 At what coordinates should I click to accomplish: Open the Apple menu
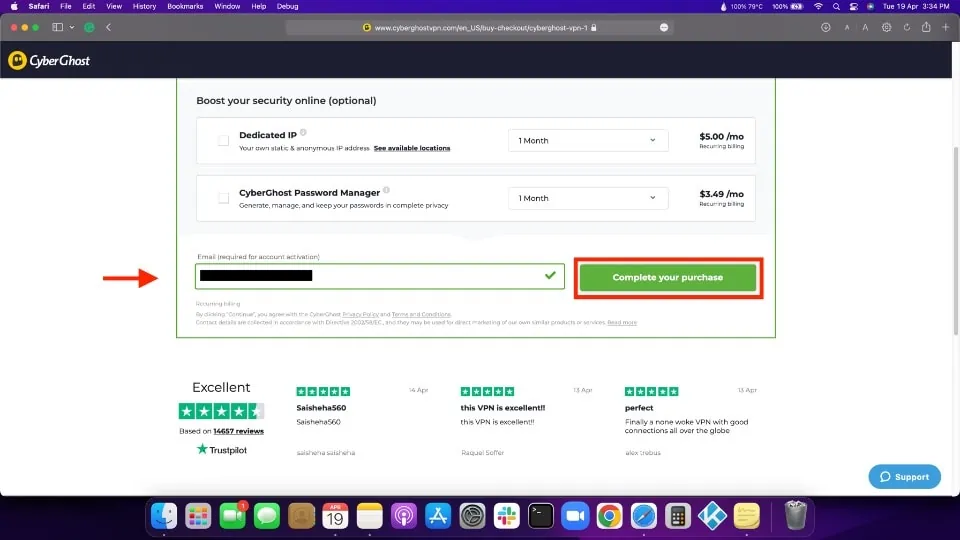tap(13, 6)
